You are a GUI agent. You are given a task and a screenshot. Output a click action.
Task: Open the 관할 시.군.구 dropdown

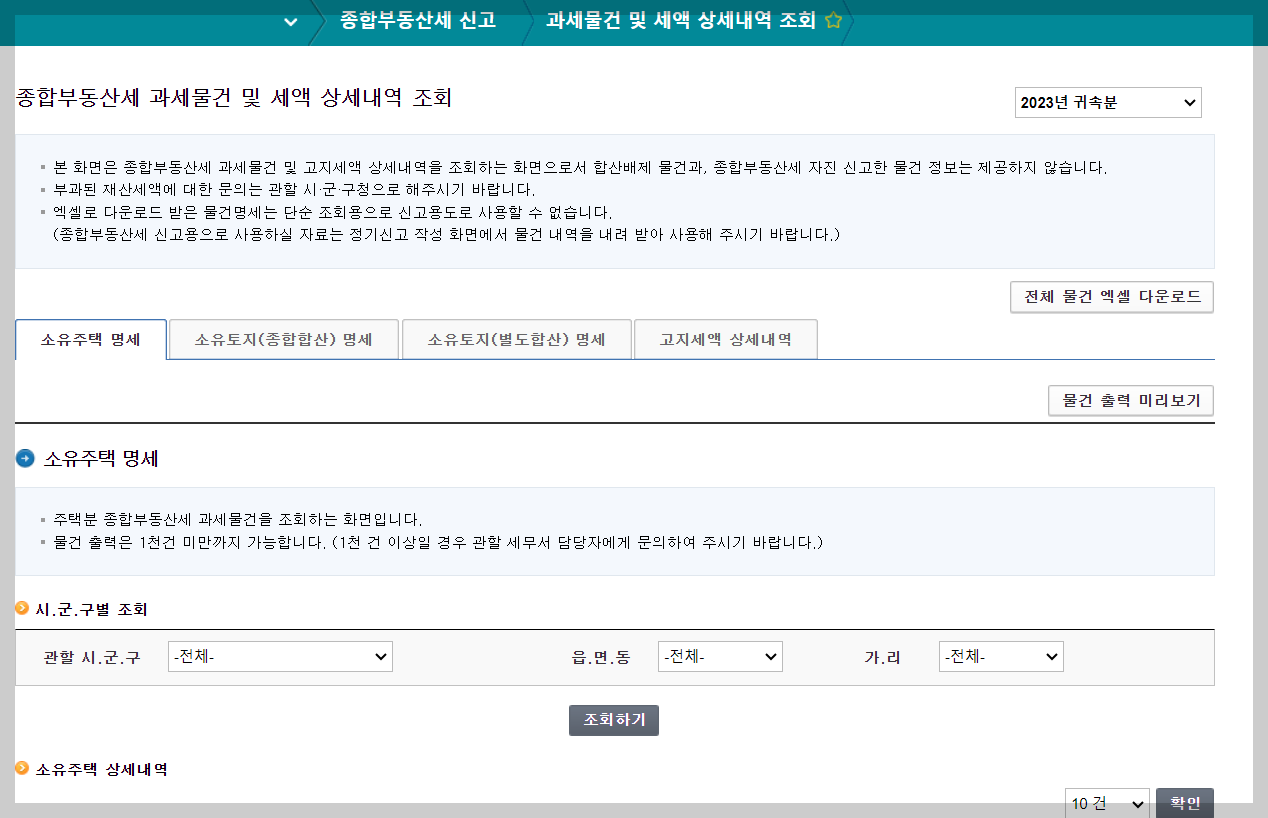280,656
